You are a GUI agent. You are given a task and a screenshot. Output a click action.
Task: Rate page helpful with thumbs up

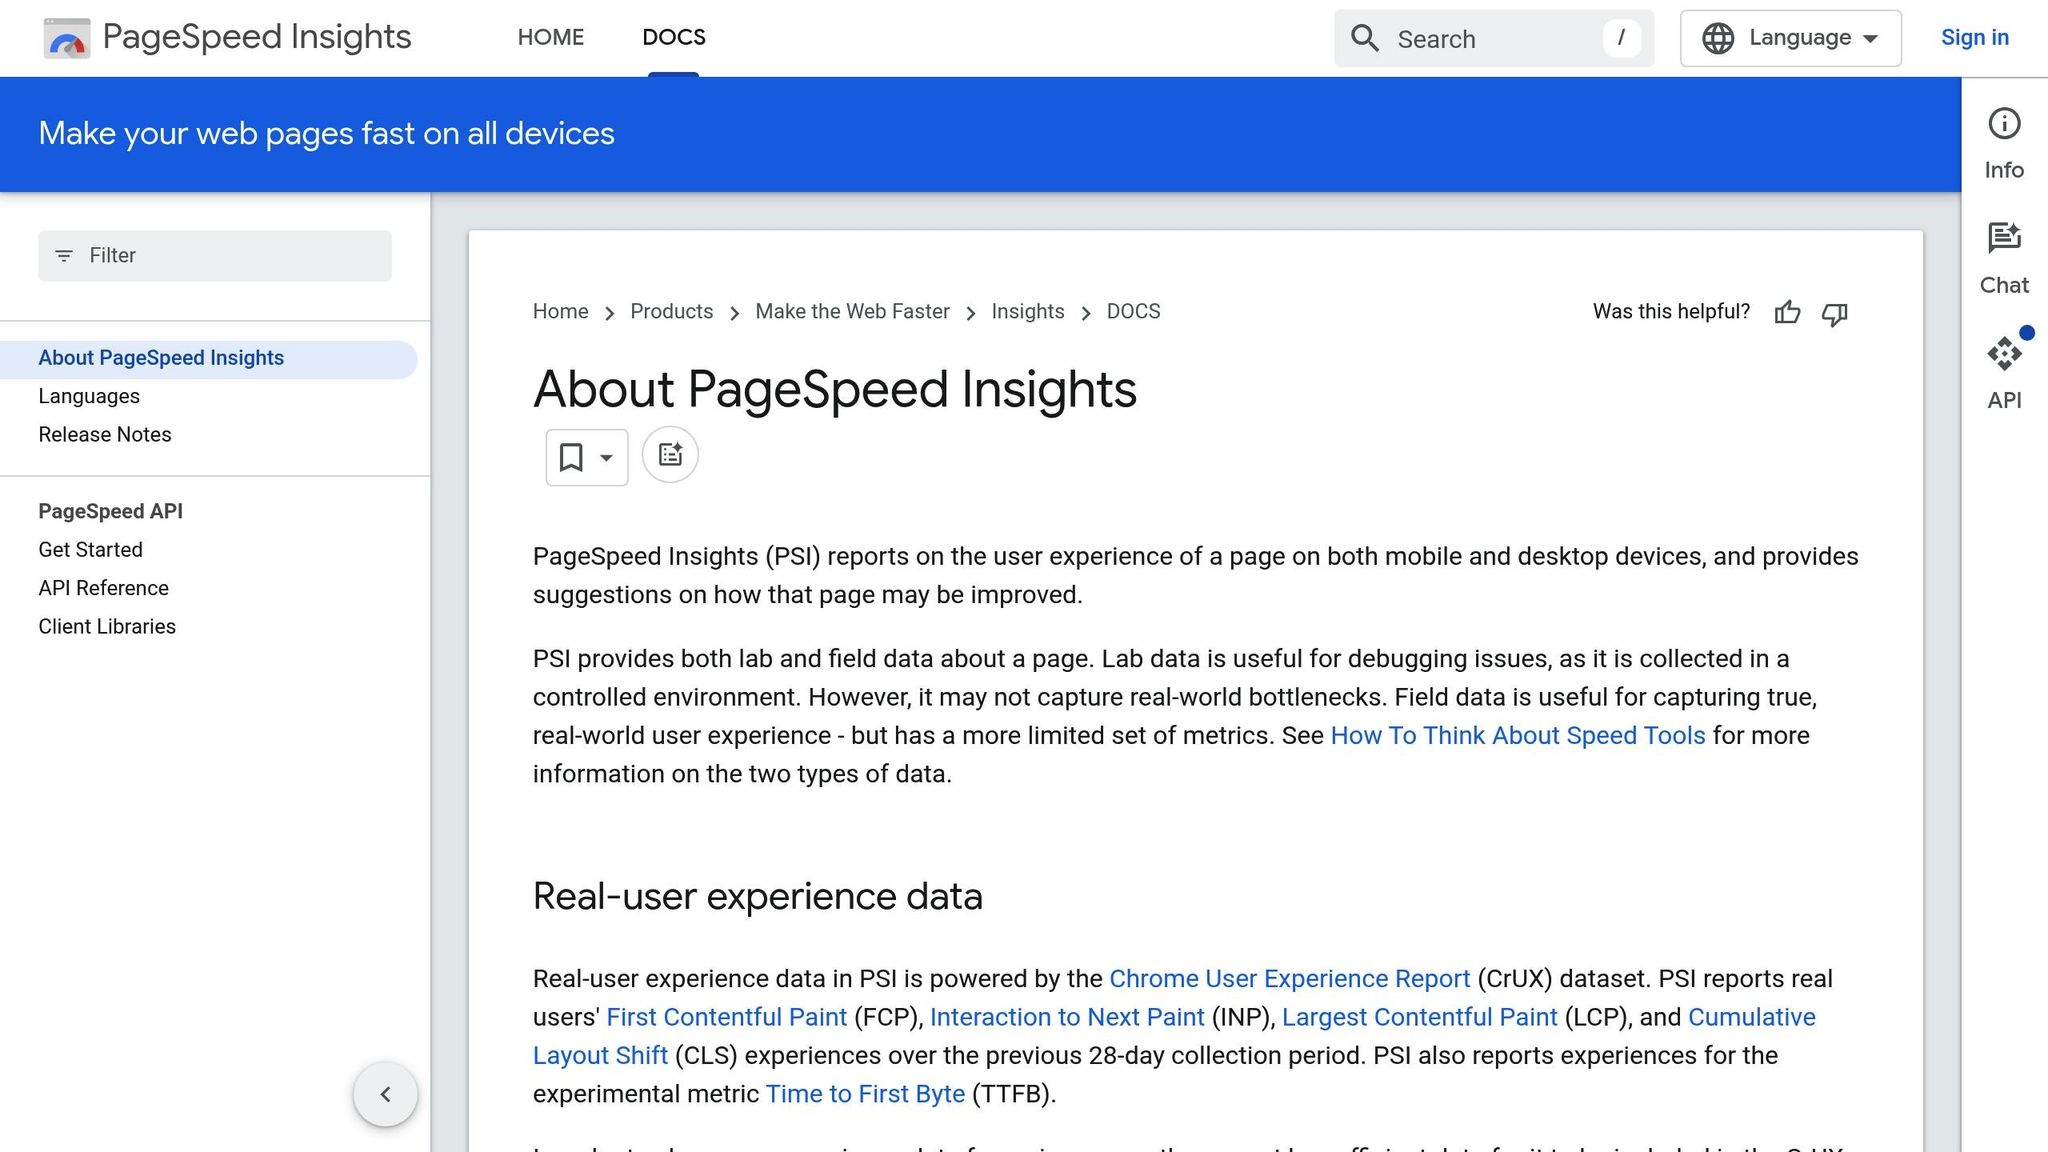point(1787,313)
